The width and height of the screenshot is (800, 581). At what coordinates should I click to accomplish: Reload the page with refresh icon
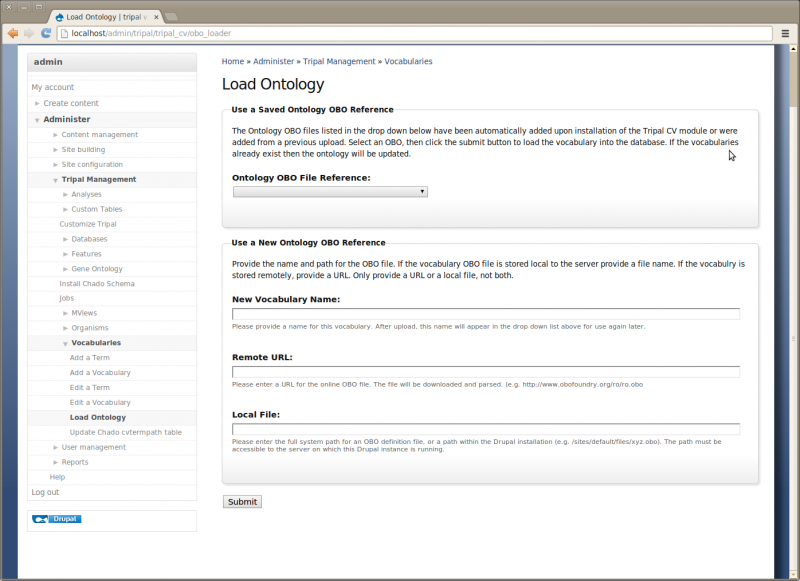(46, 33)
